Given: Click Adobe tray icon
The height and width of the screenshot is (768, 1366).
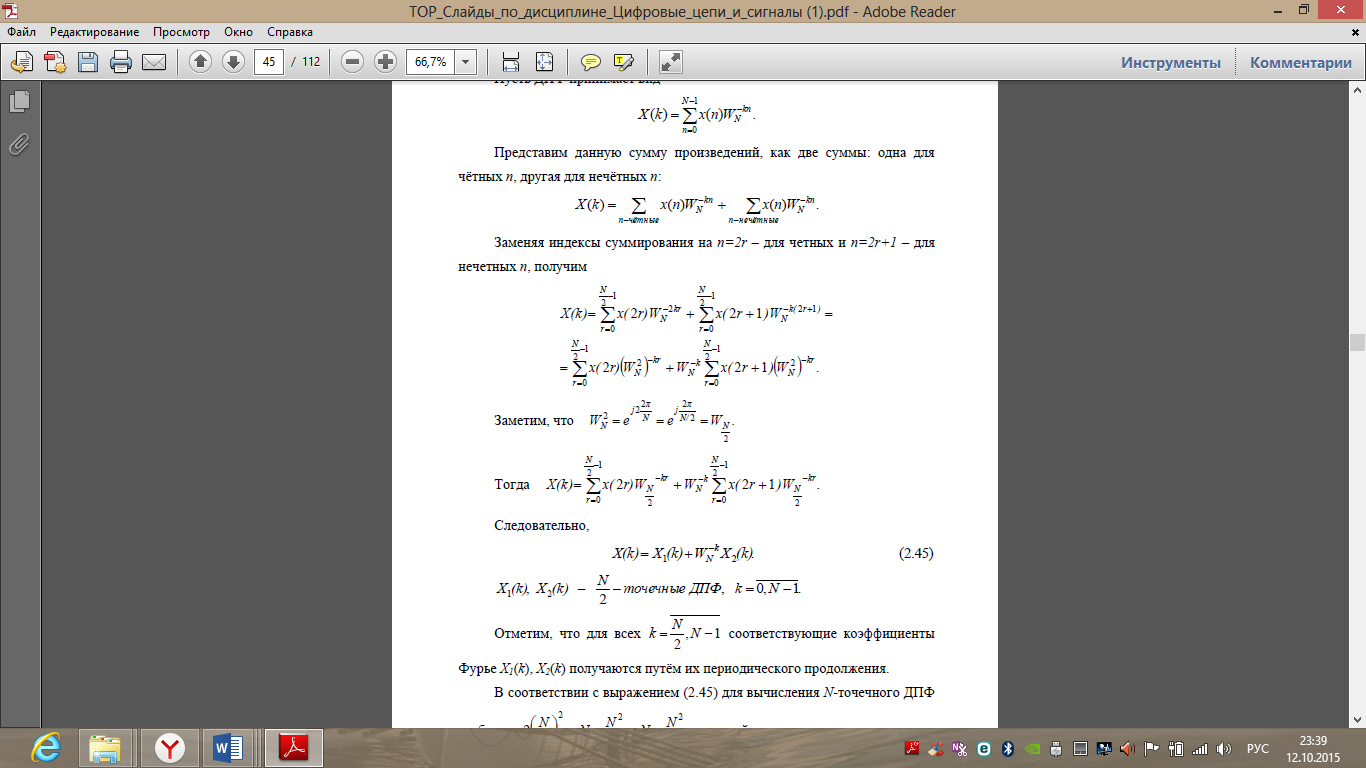Looking at the screenshot, I should [x=912, y=748].
